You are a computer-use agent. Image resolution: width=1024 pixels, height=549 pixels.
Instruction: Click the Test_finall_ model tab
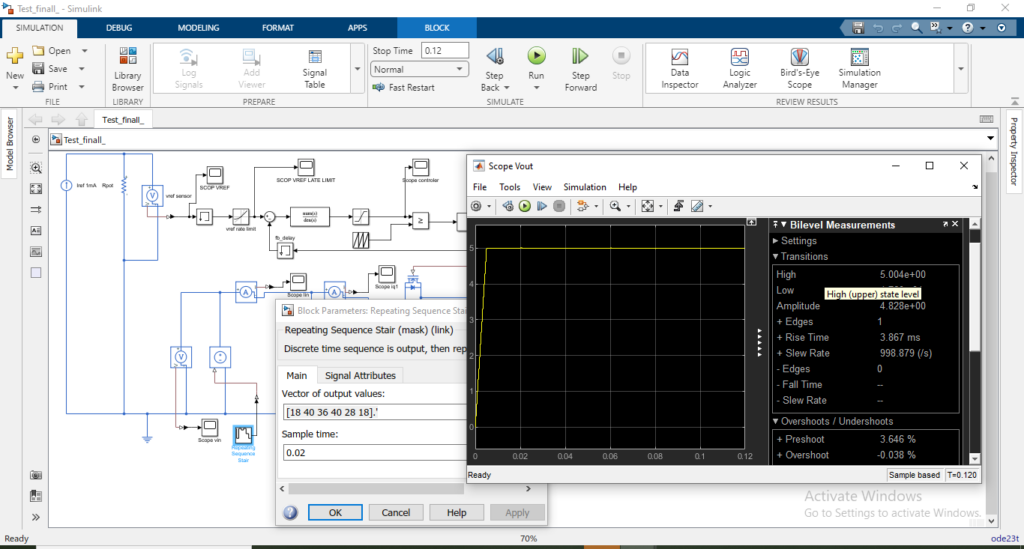(x=123, y=120)
